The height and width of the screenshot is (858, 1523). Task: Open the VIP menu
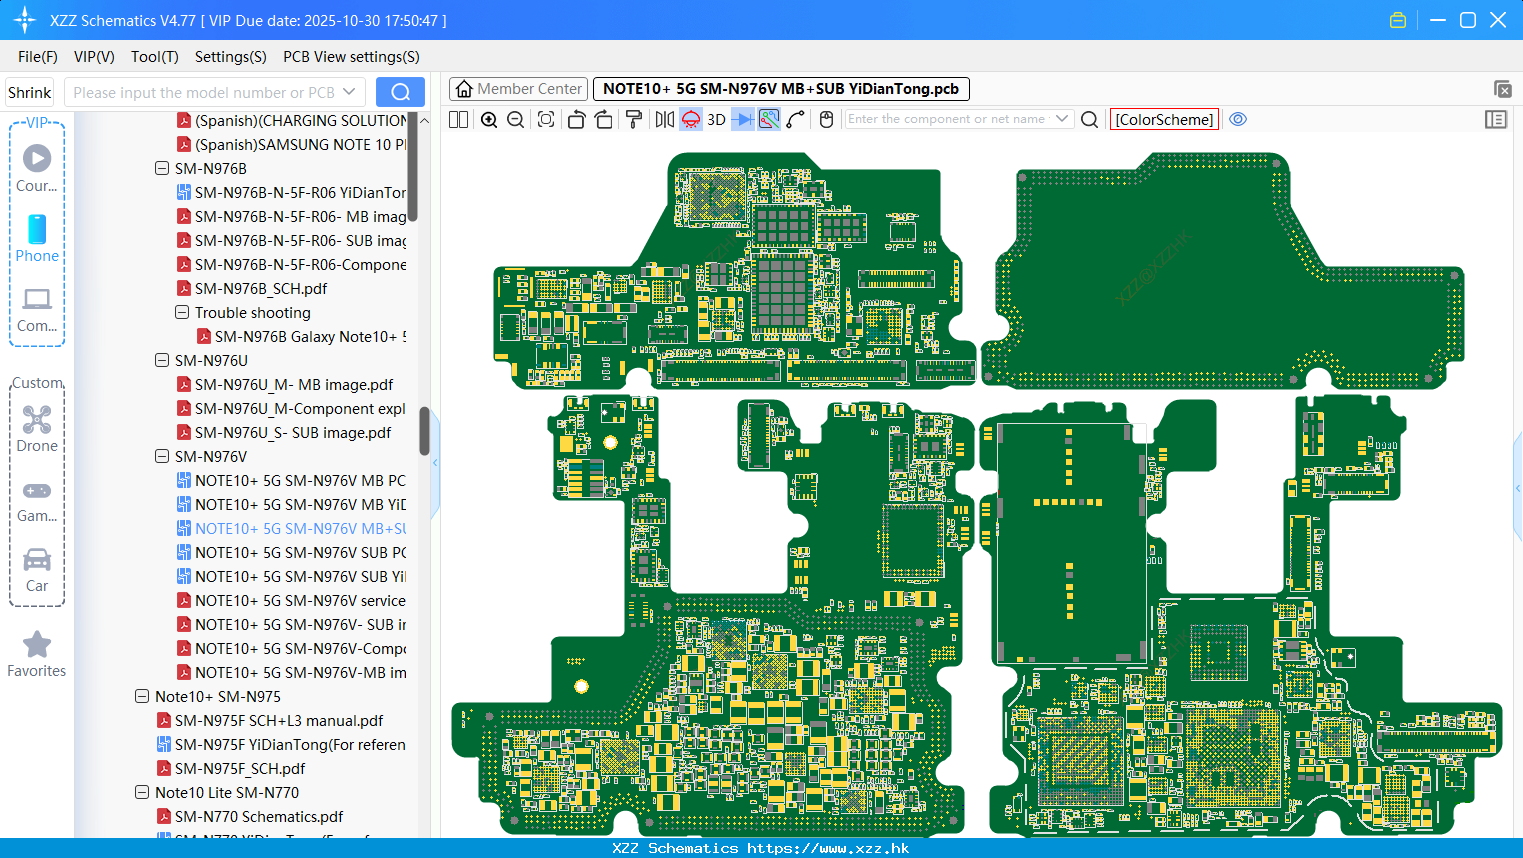[94, 57]
